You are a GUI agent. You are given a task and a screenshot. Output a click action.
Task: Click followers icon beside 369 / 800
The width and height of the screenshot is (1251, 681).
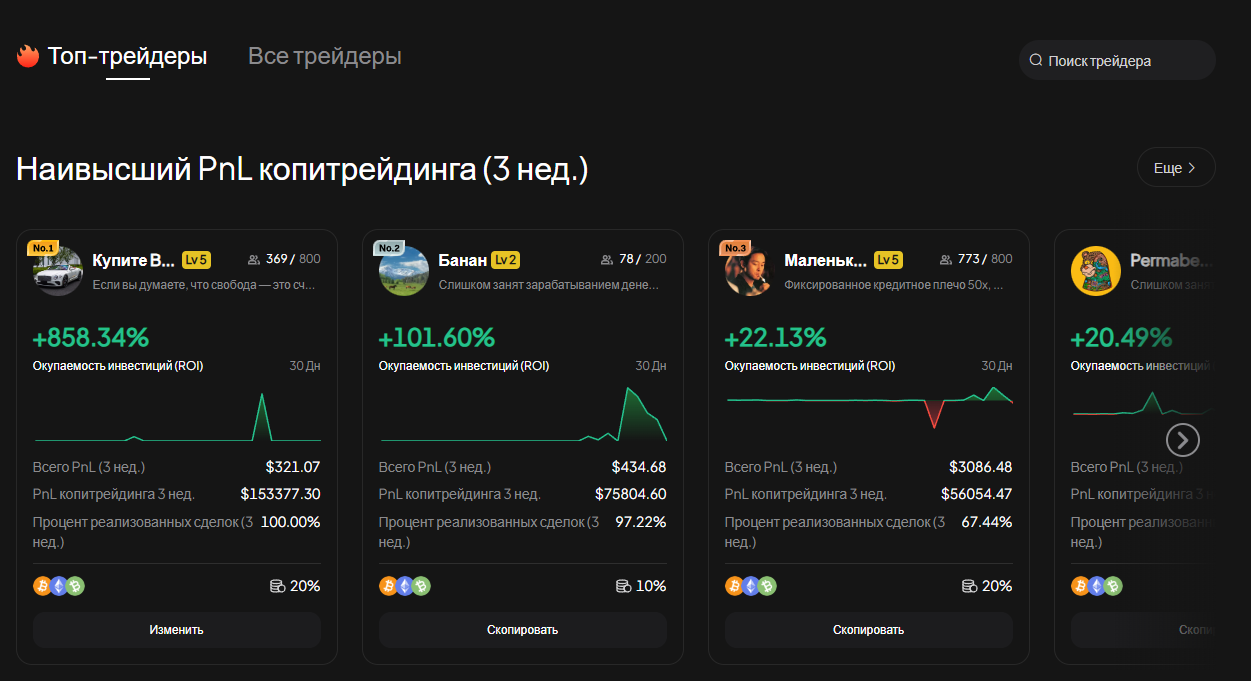pos(254,260)
